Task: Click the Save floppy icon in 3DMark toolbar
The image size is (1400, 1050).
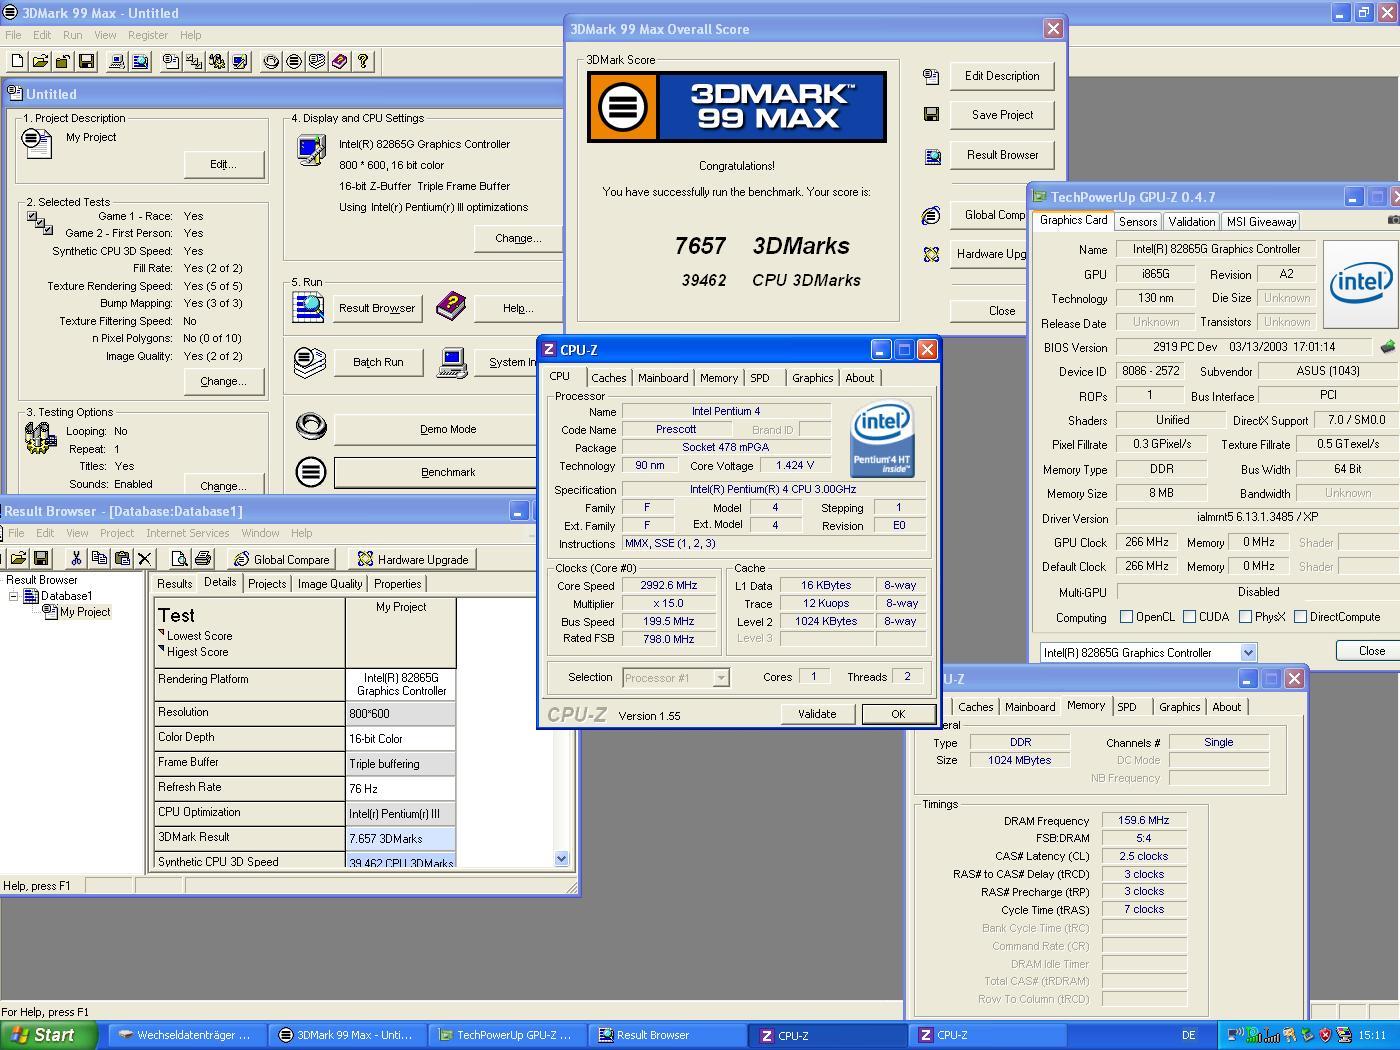Action: 86,62
